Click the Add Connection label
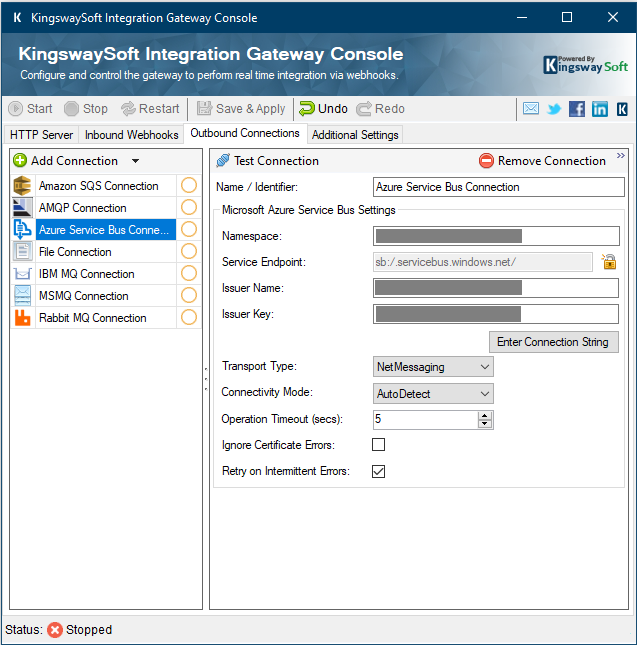637x645 pixels. (74, 161)
